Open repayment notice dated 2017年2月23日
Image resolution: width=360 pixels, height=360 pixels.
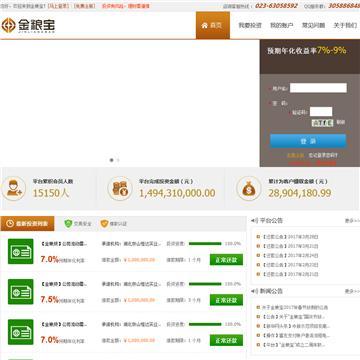coord(290,265)
